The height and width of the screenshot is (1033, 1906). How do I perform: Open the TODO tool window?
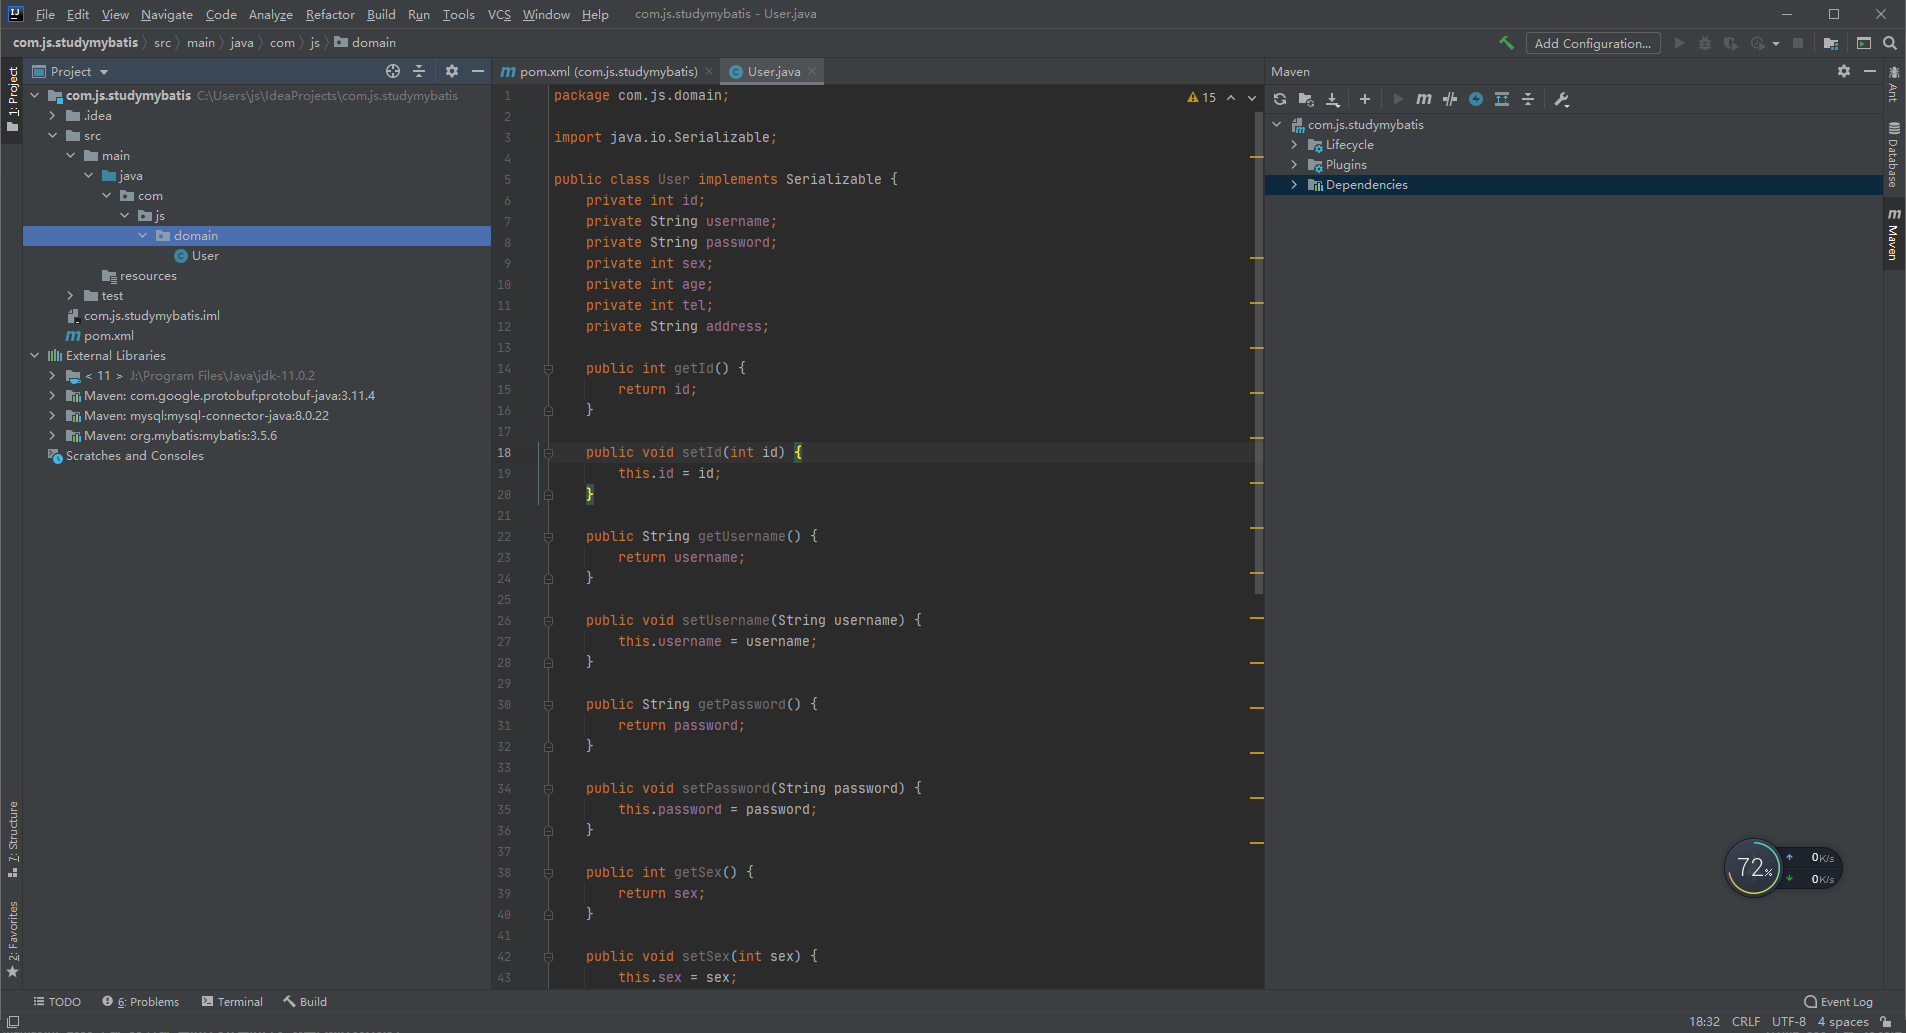click(57, 1001)
